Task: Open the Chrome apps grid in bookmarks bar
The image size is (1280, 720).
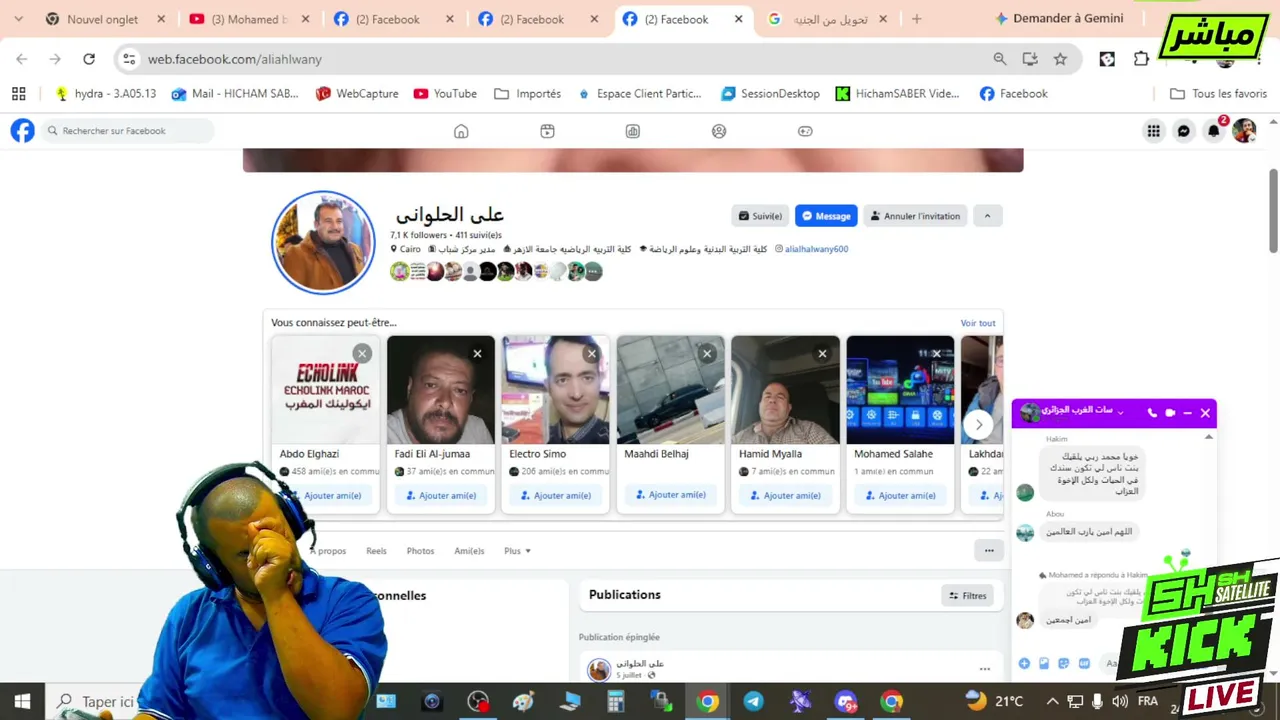Action: pos(18,93)
